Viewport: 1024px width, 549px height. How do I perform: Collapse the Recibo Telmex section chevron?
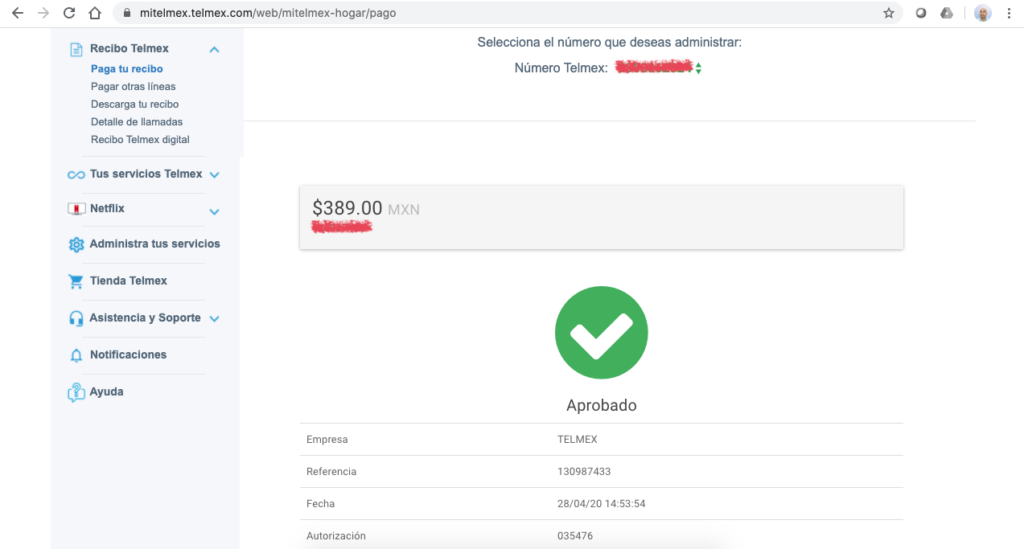point(214,50)
